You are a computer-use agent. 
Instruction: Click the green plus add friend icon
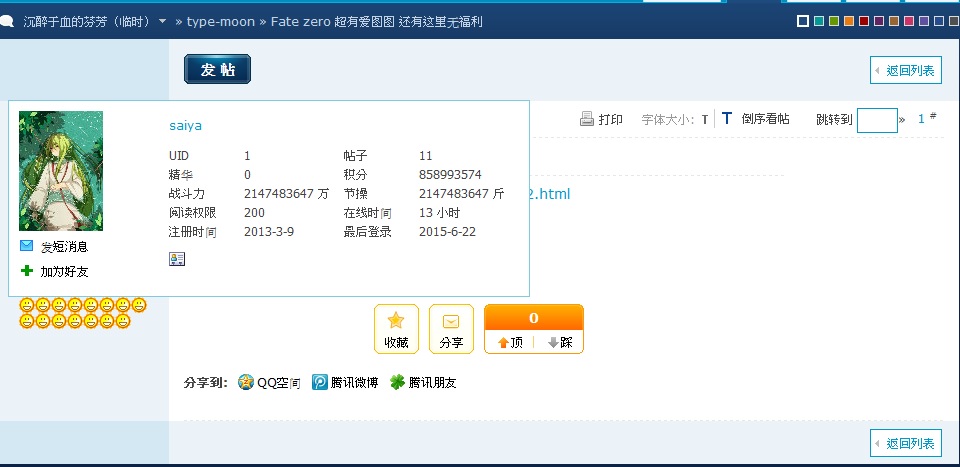click(26, 271)
